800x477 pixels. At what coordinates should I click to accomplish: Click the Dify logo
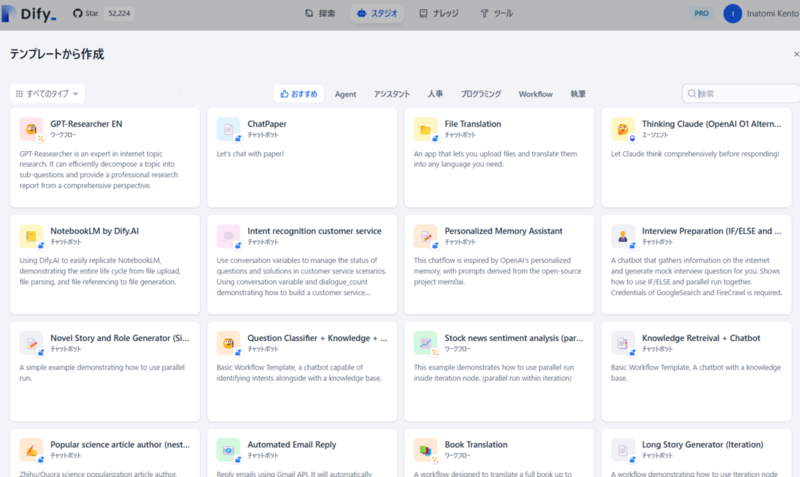click(29, 14)
